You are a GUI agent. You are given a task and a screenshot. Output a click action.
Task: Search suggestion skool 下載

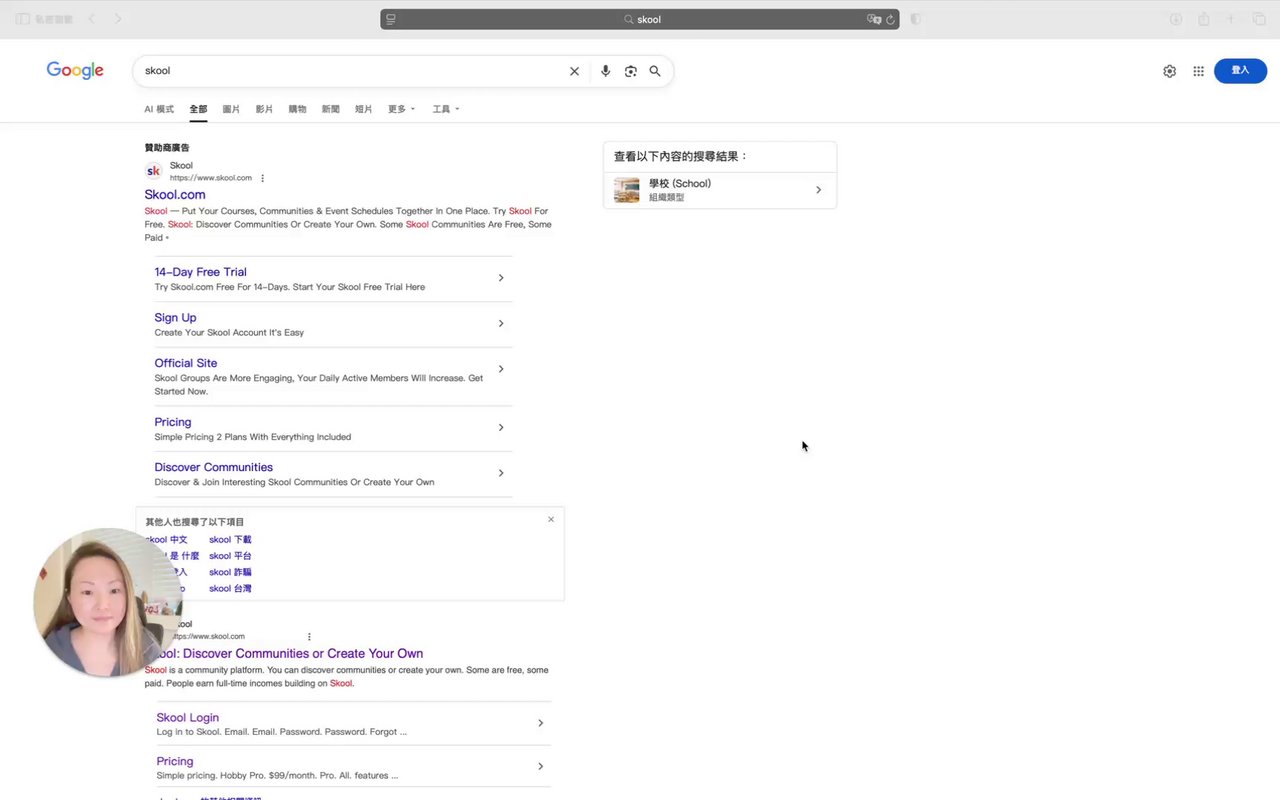(x=230, y=540)
